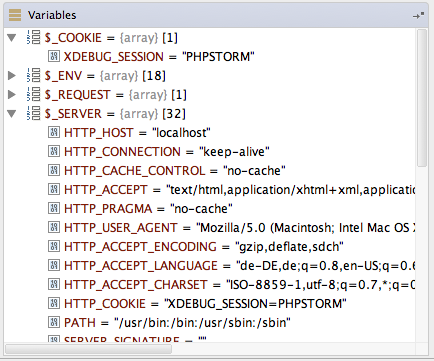Image resolution: width=434 pixels, height=361 pixels.
Task: Click the value icon beside PATH
Action: coord(54,322)
